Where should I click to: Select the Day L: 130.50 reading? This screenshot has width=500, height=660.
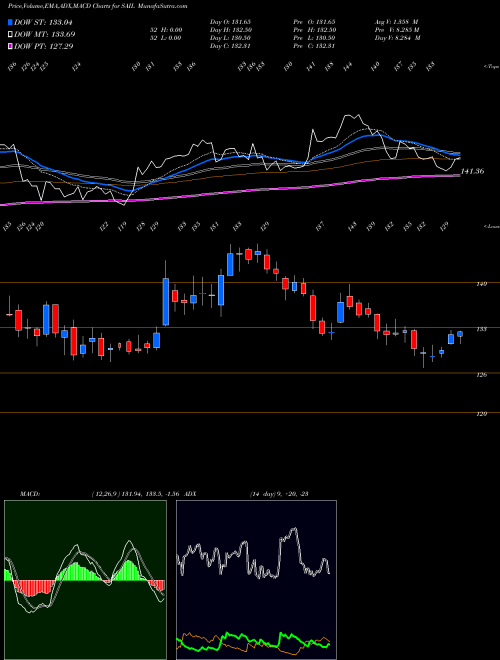[231, 38]
